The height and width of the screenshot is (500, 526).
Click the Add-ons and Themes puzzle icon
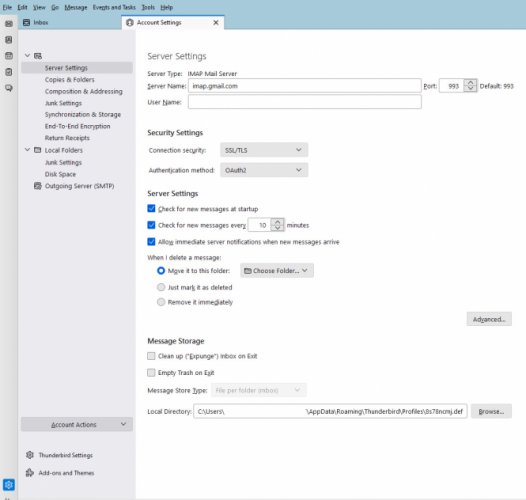pyautogui.click(x=30, y=473)
